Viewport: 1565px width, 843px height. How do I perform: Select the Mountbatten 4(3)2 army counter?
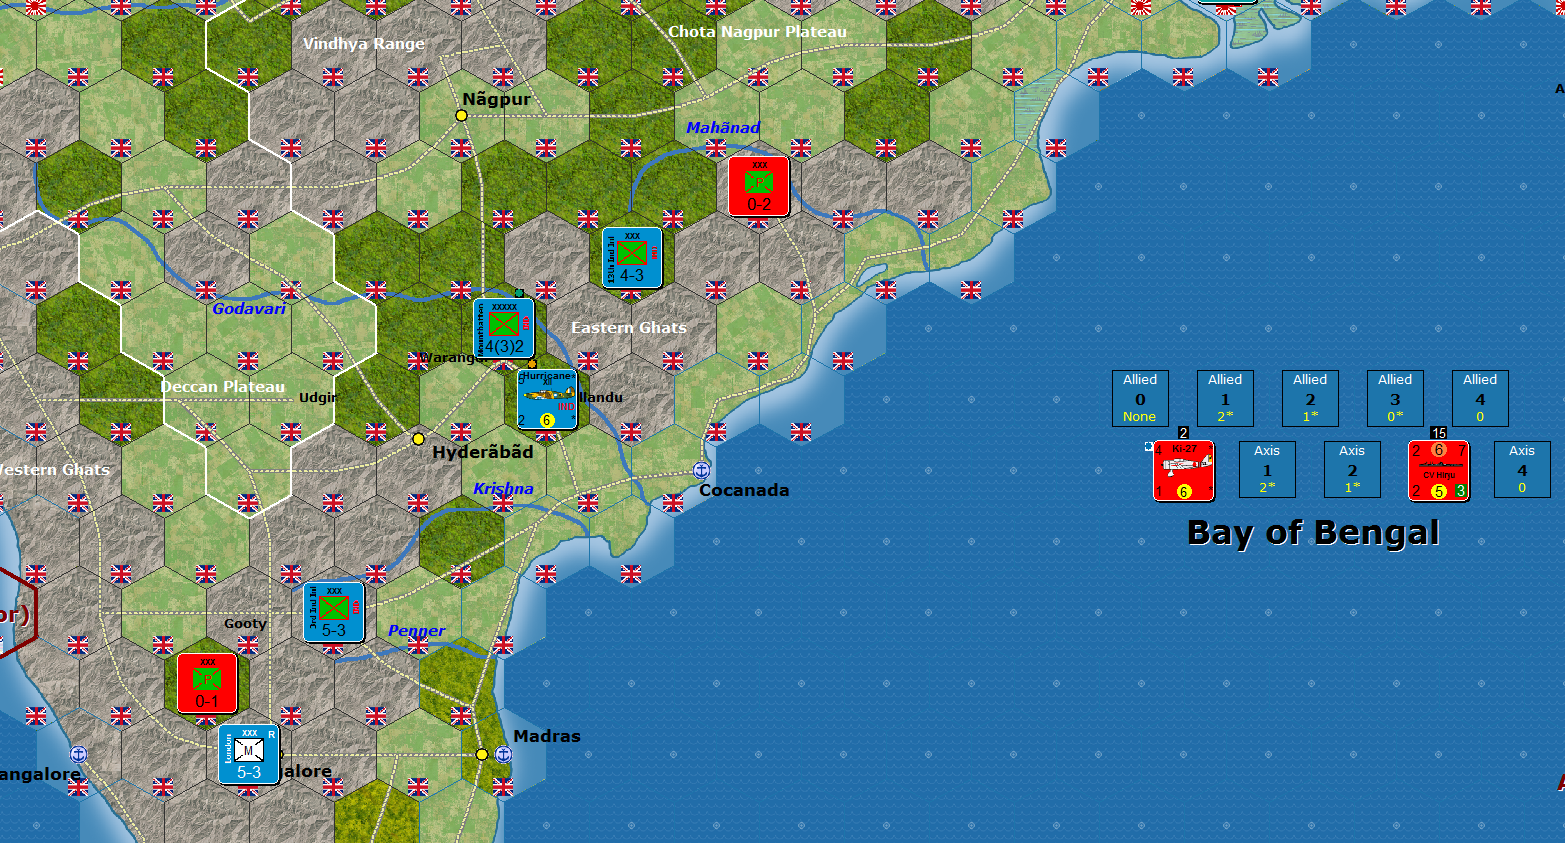[x=504, y=328]
